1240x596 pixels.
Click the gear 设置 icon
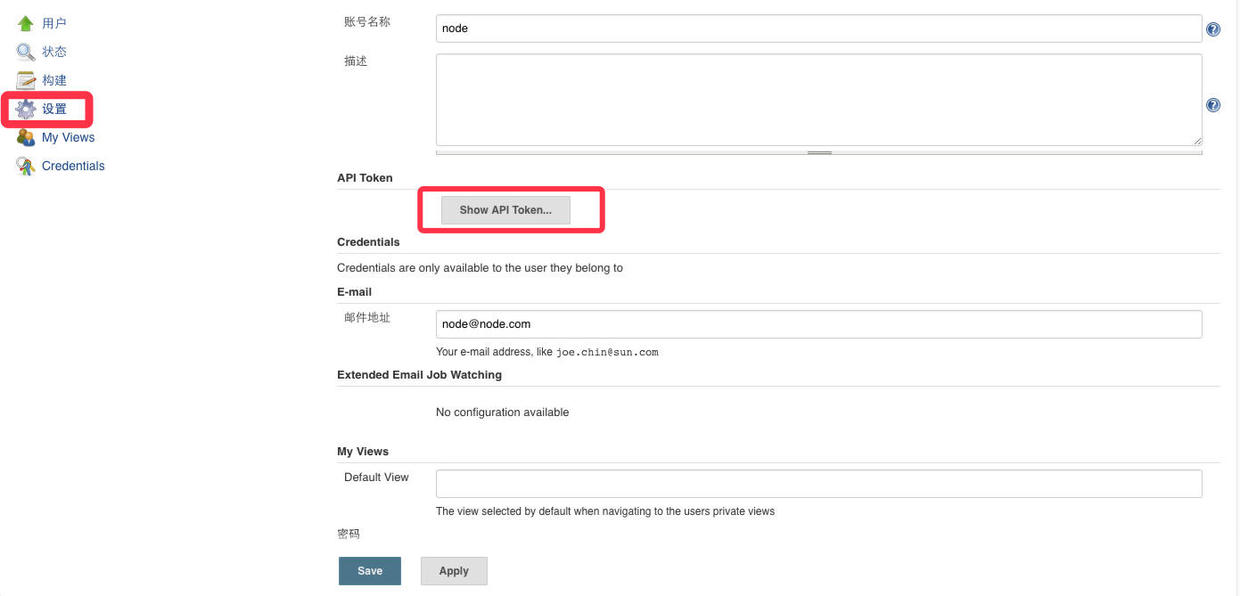[x=26, y=109]
